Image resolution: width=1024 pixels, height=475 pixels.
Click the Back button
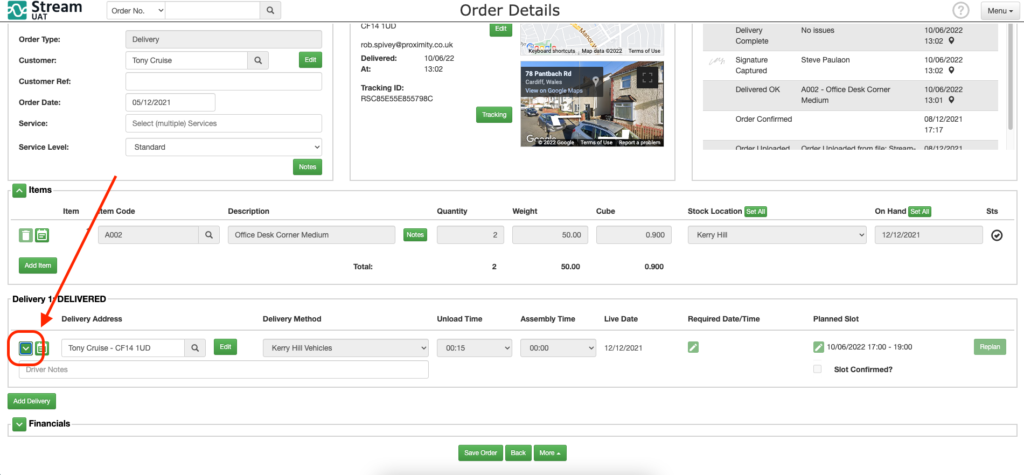coord(518,453)
